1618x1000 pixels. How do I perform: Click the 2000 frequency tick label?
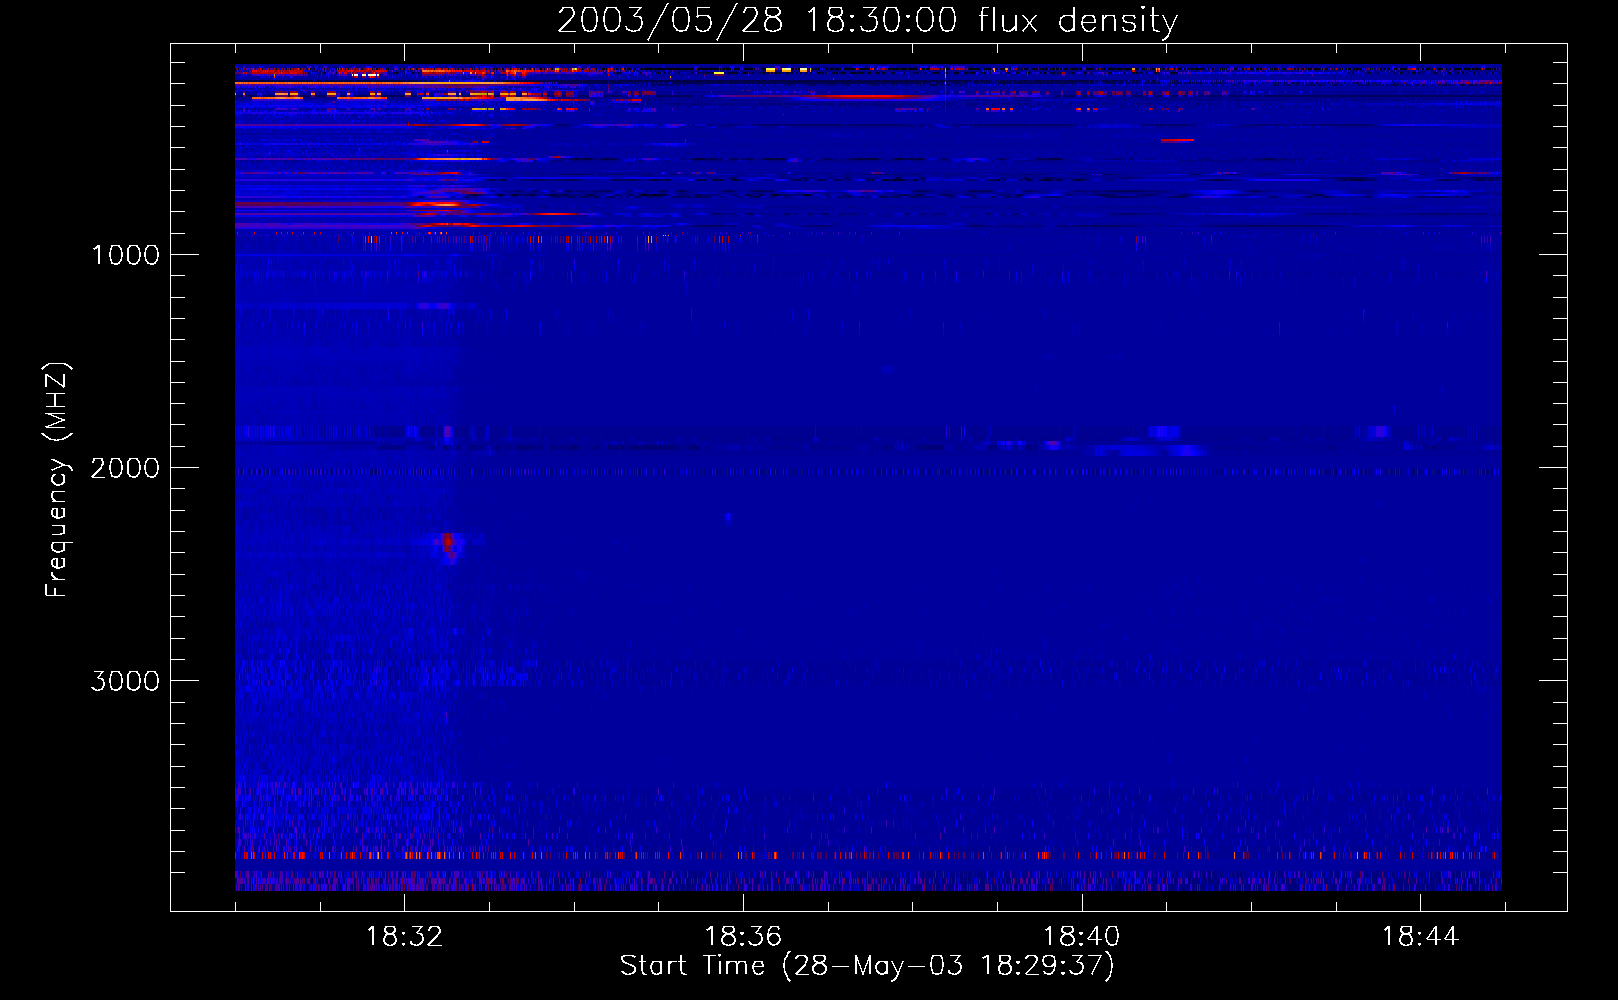pyautogui.click(x=125, y=468)
